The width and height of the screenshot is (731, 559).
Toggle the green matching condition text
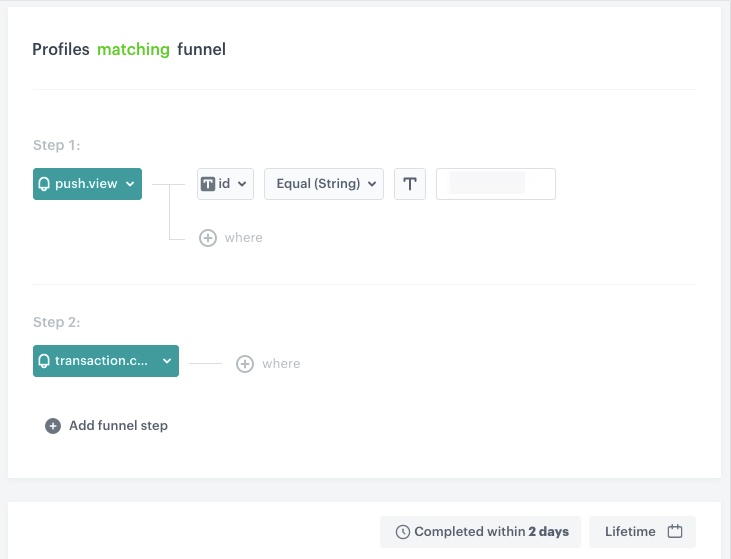tap(133, 49)
